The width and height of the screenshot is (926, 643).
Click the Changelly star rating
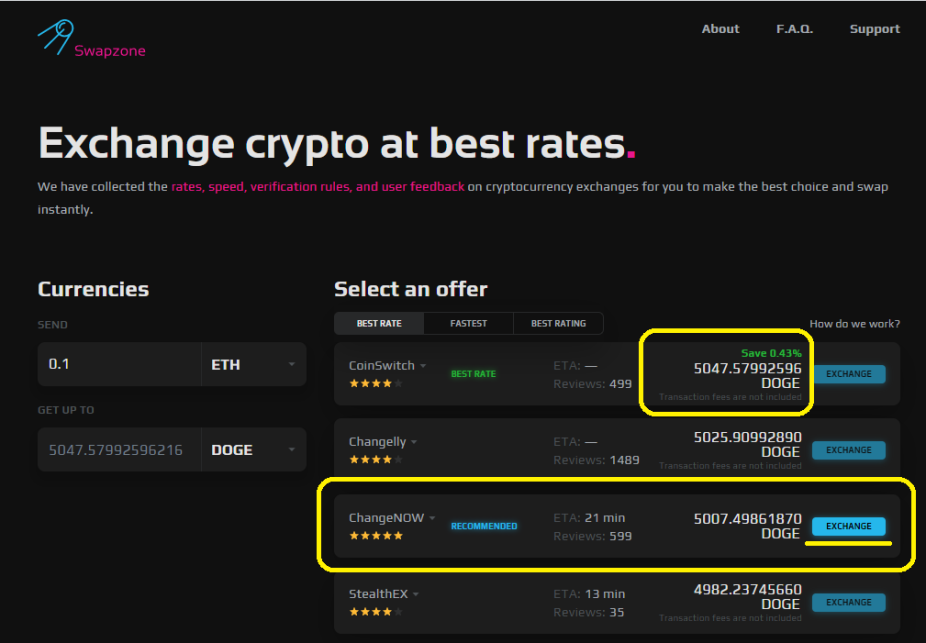coord(376,459)
